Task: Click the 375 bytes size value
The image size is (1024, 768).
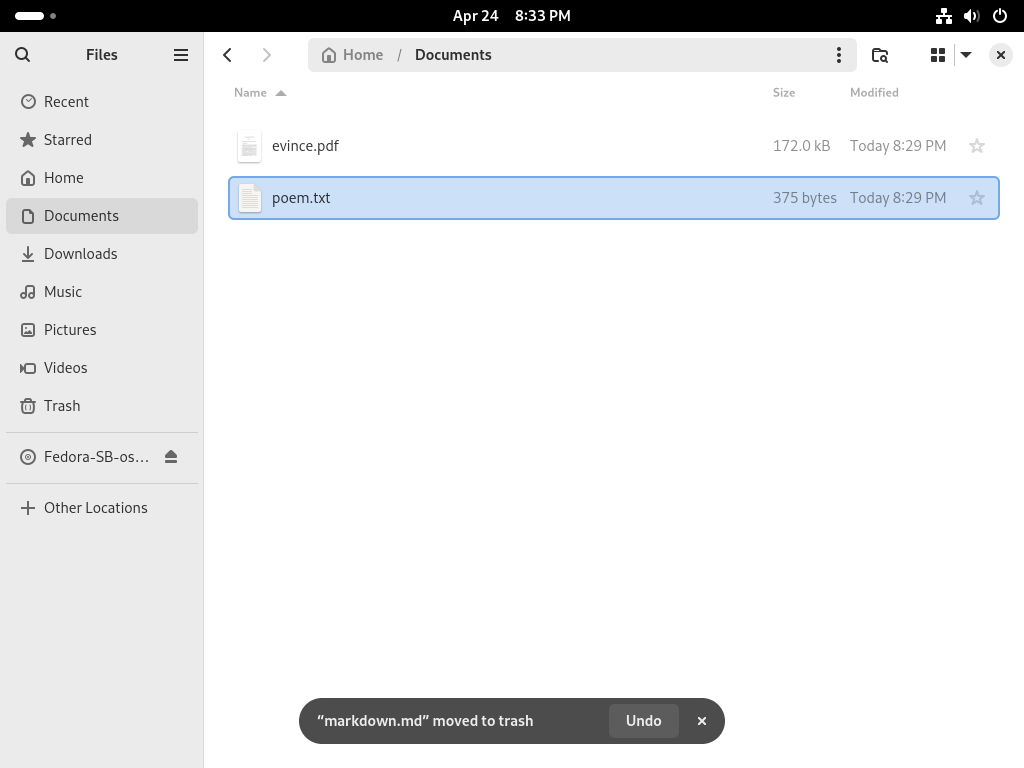Action: [x=805, y=198]
